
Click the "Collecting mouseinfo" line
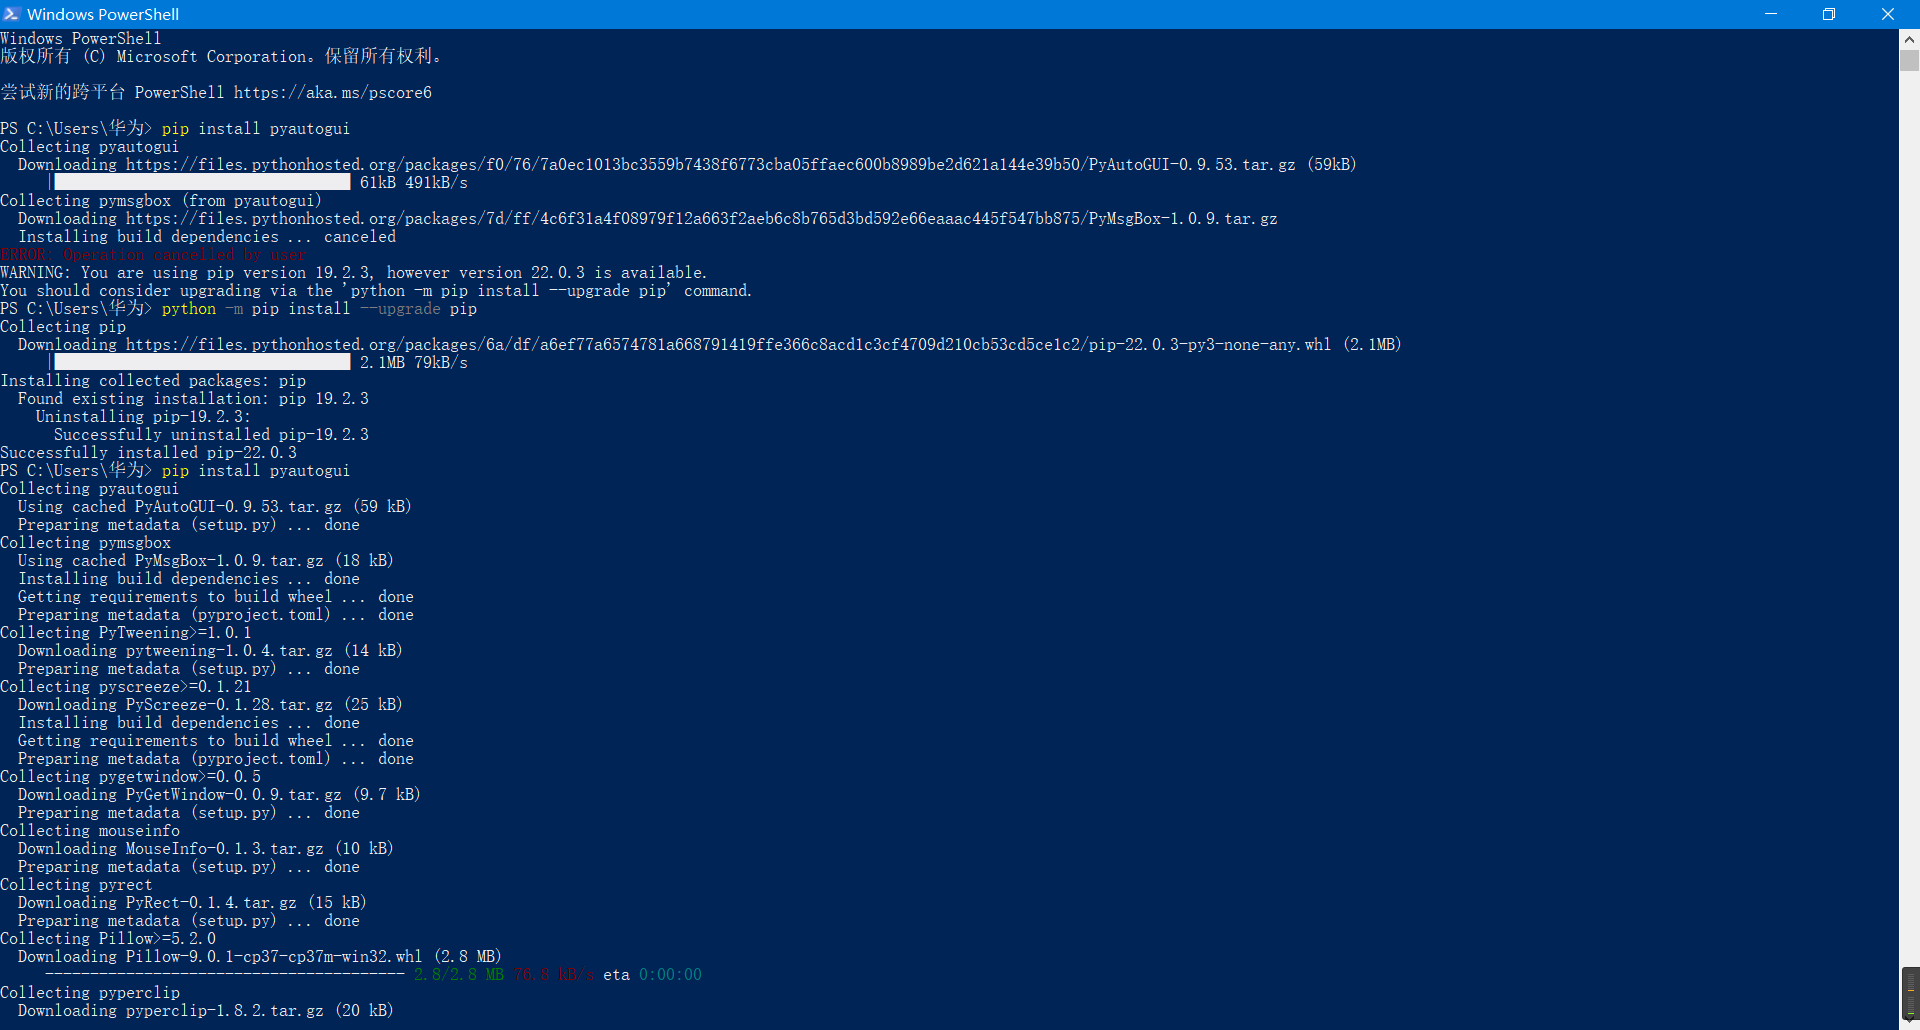pos(90,831)
